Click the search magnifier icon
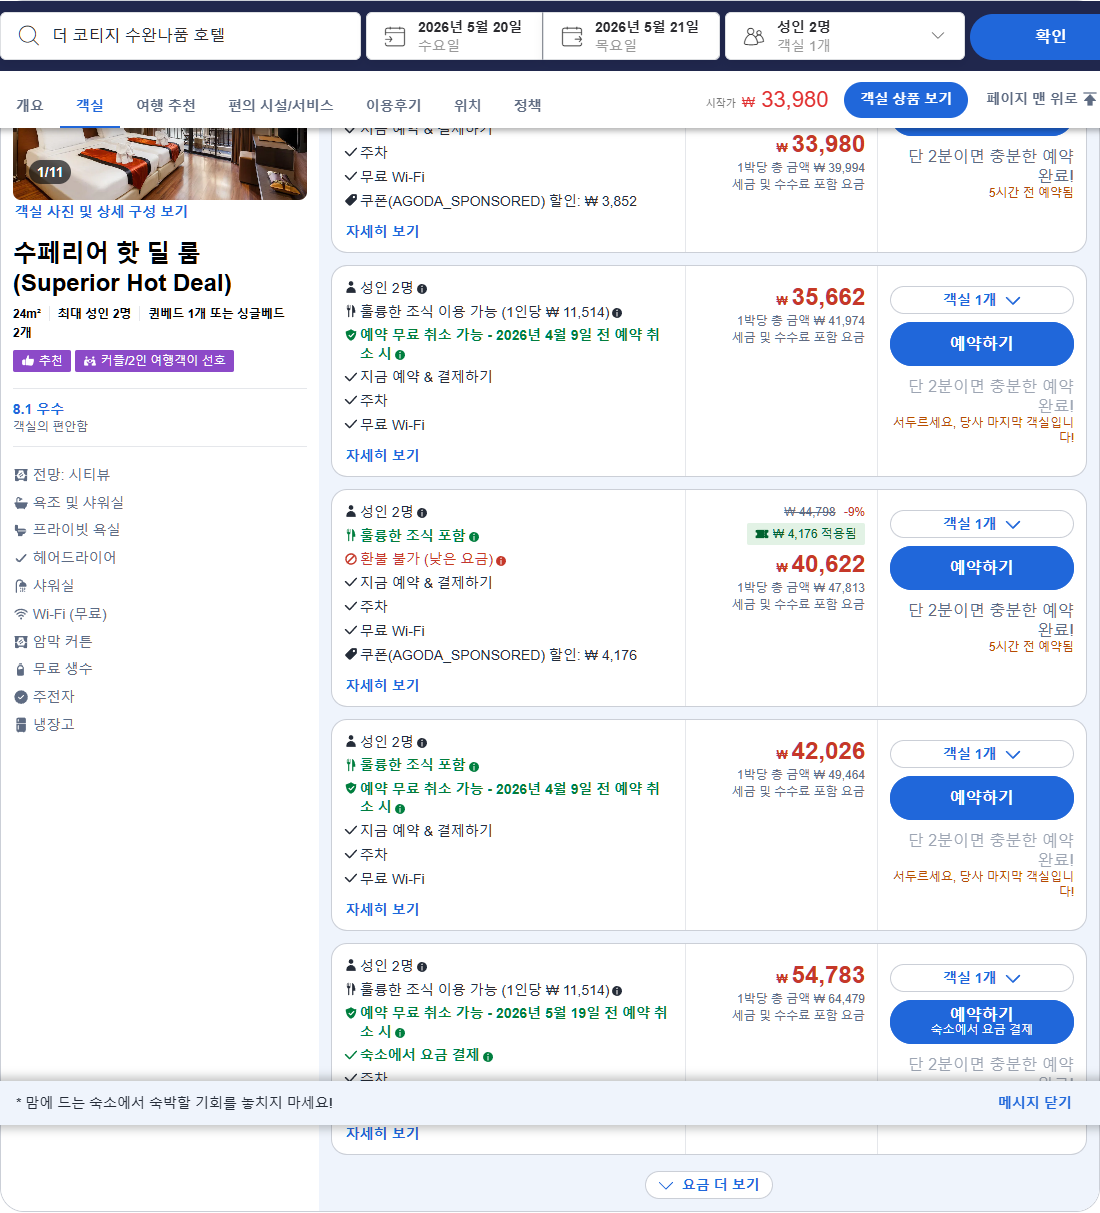 pos(28,36)
